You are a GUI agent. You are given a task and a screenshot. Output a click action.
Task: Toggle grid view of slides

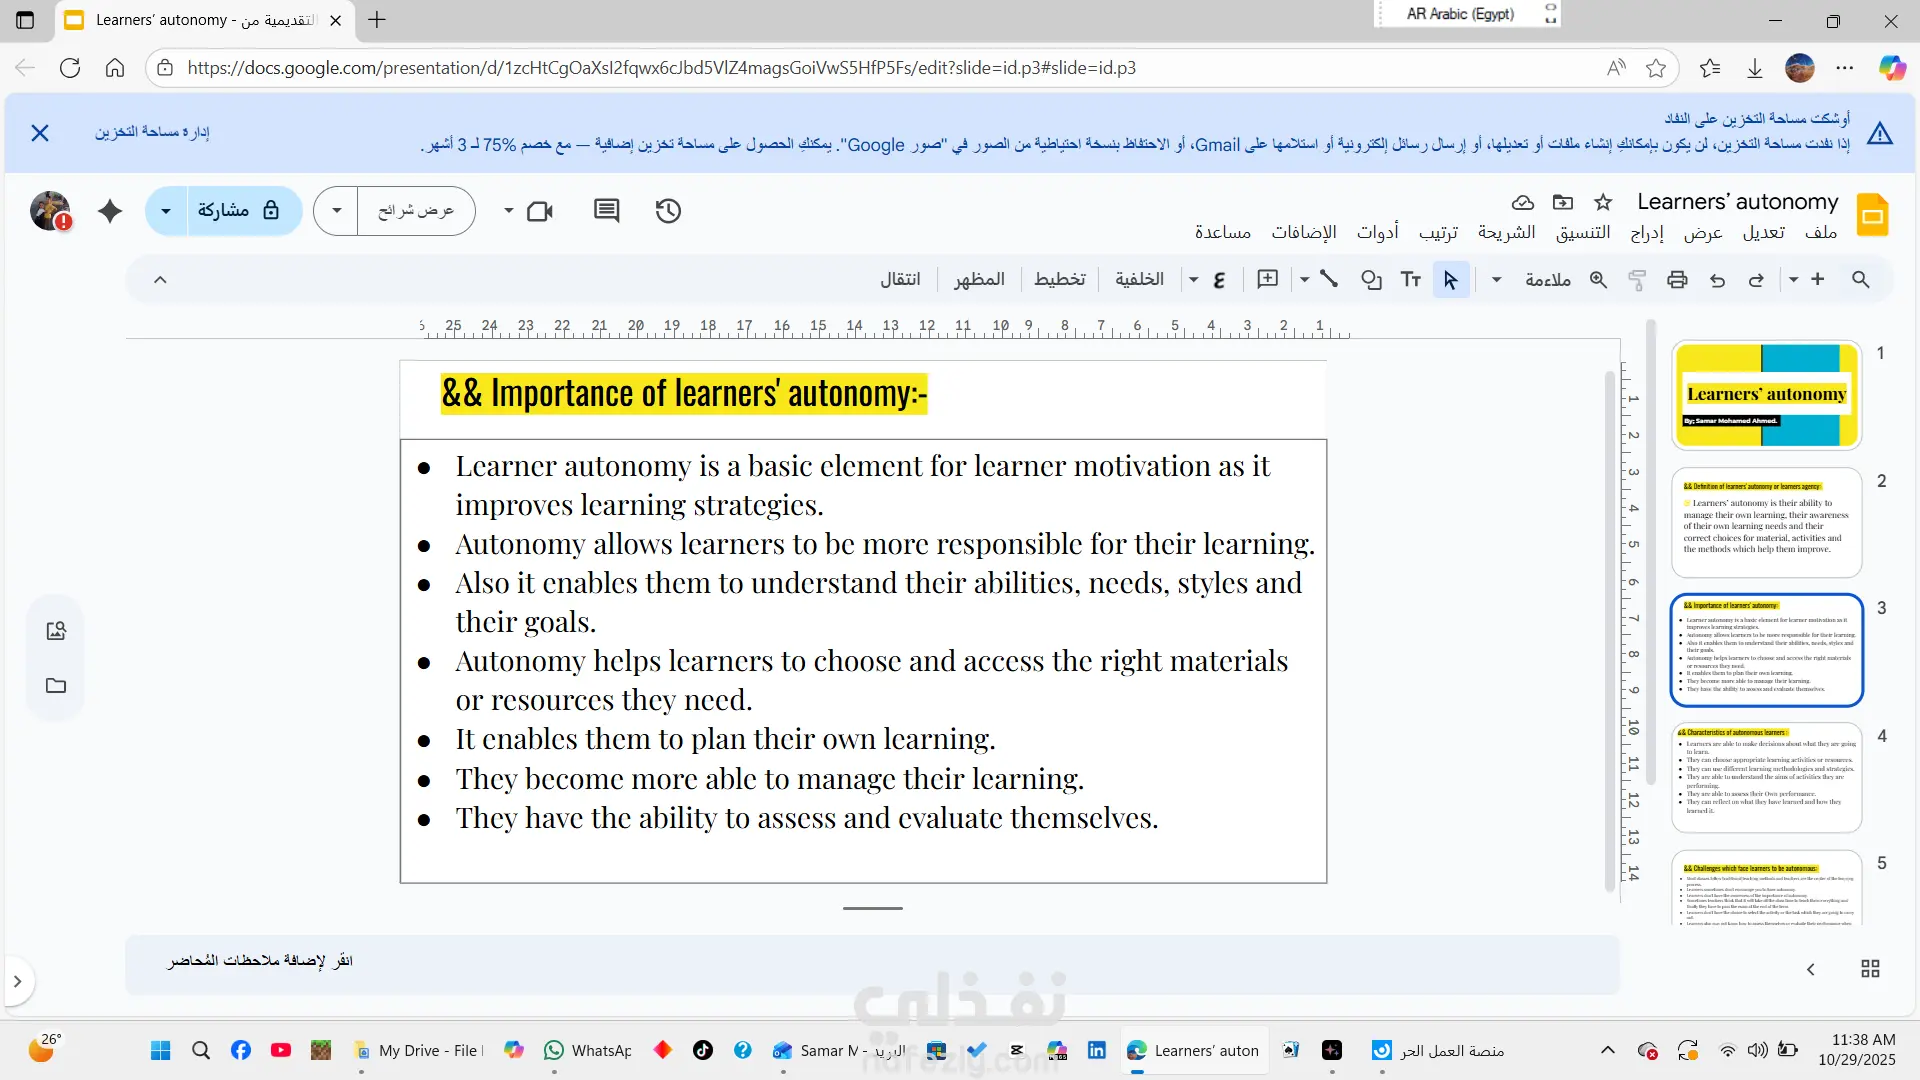pos(1870,969)
